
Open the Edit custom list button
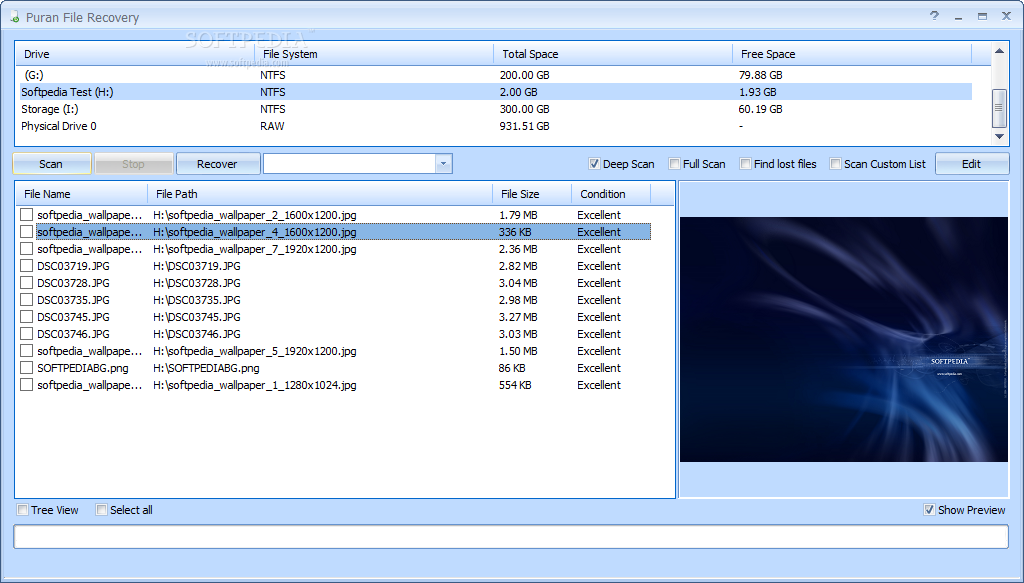tap(972, 164)
